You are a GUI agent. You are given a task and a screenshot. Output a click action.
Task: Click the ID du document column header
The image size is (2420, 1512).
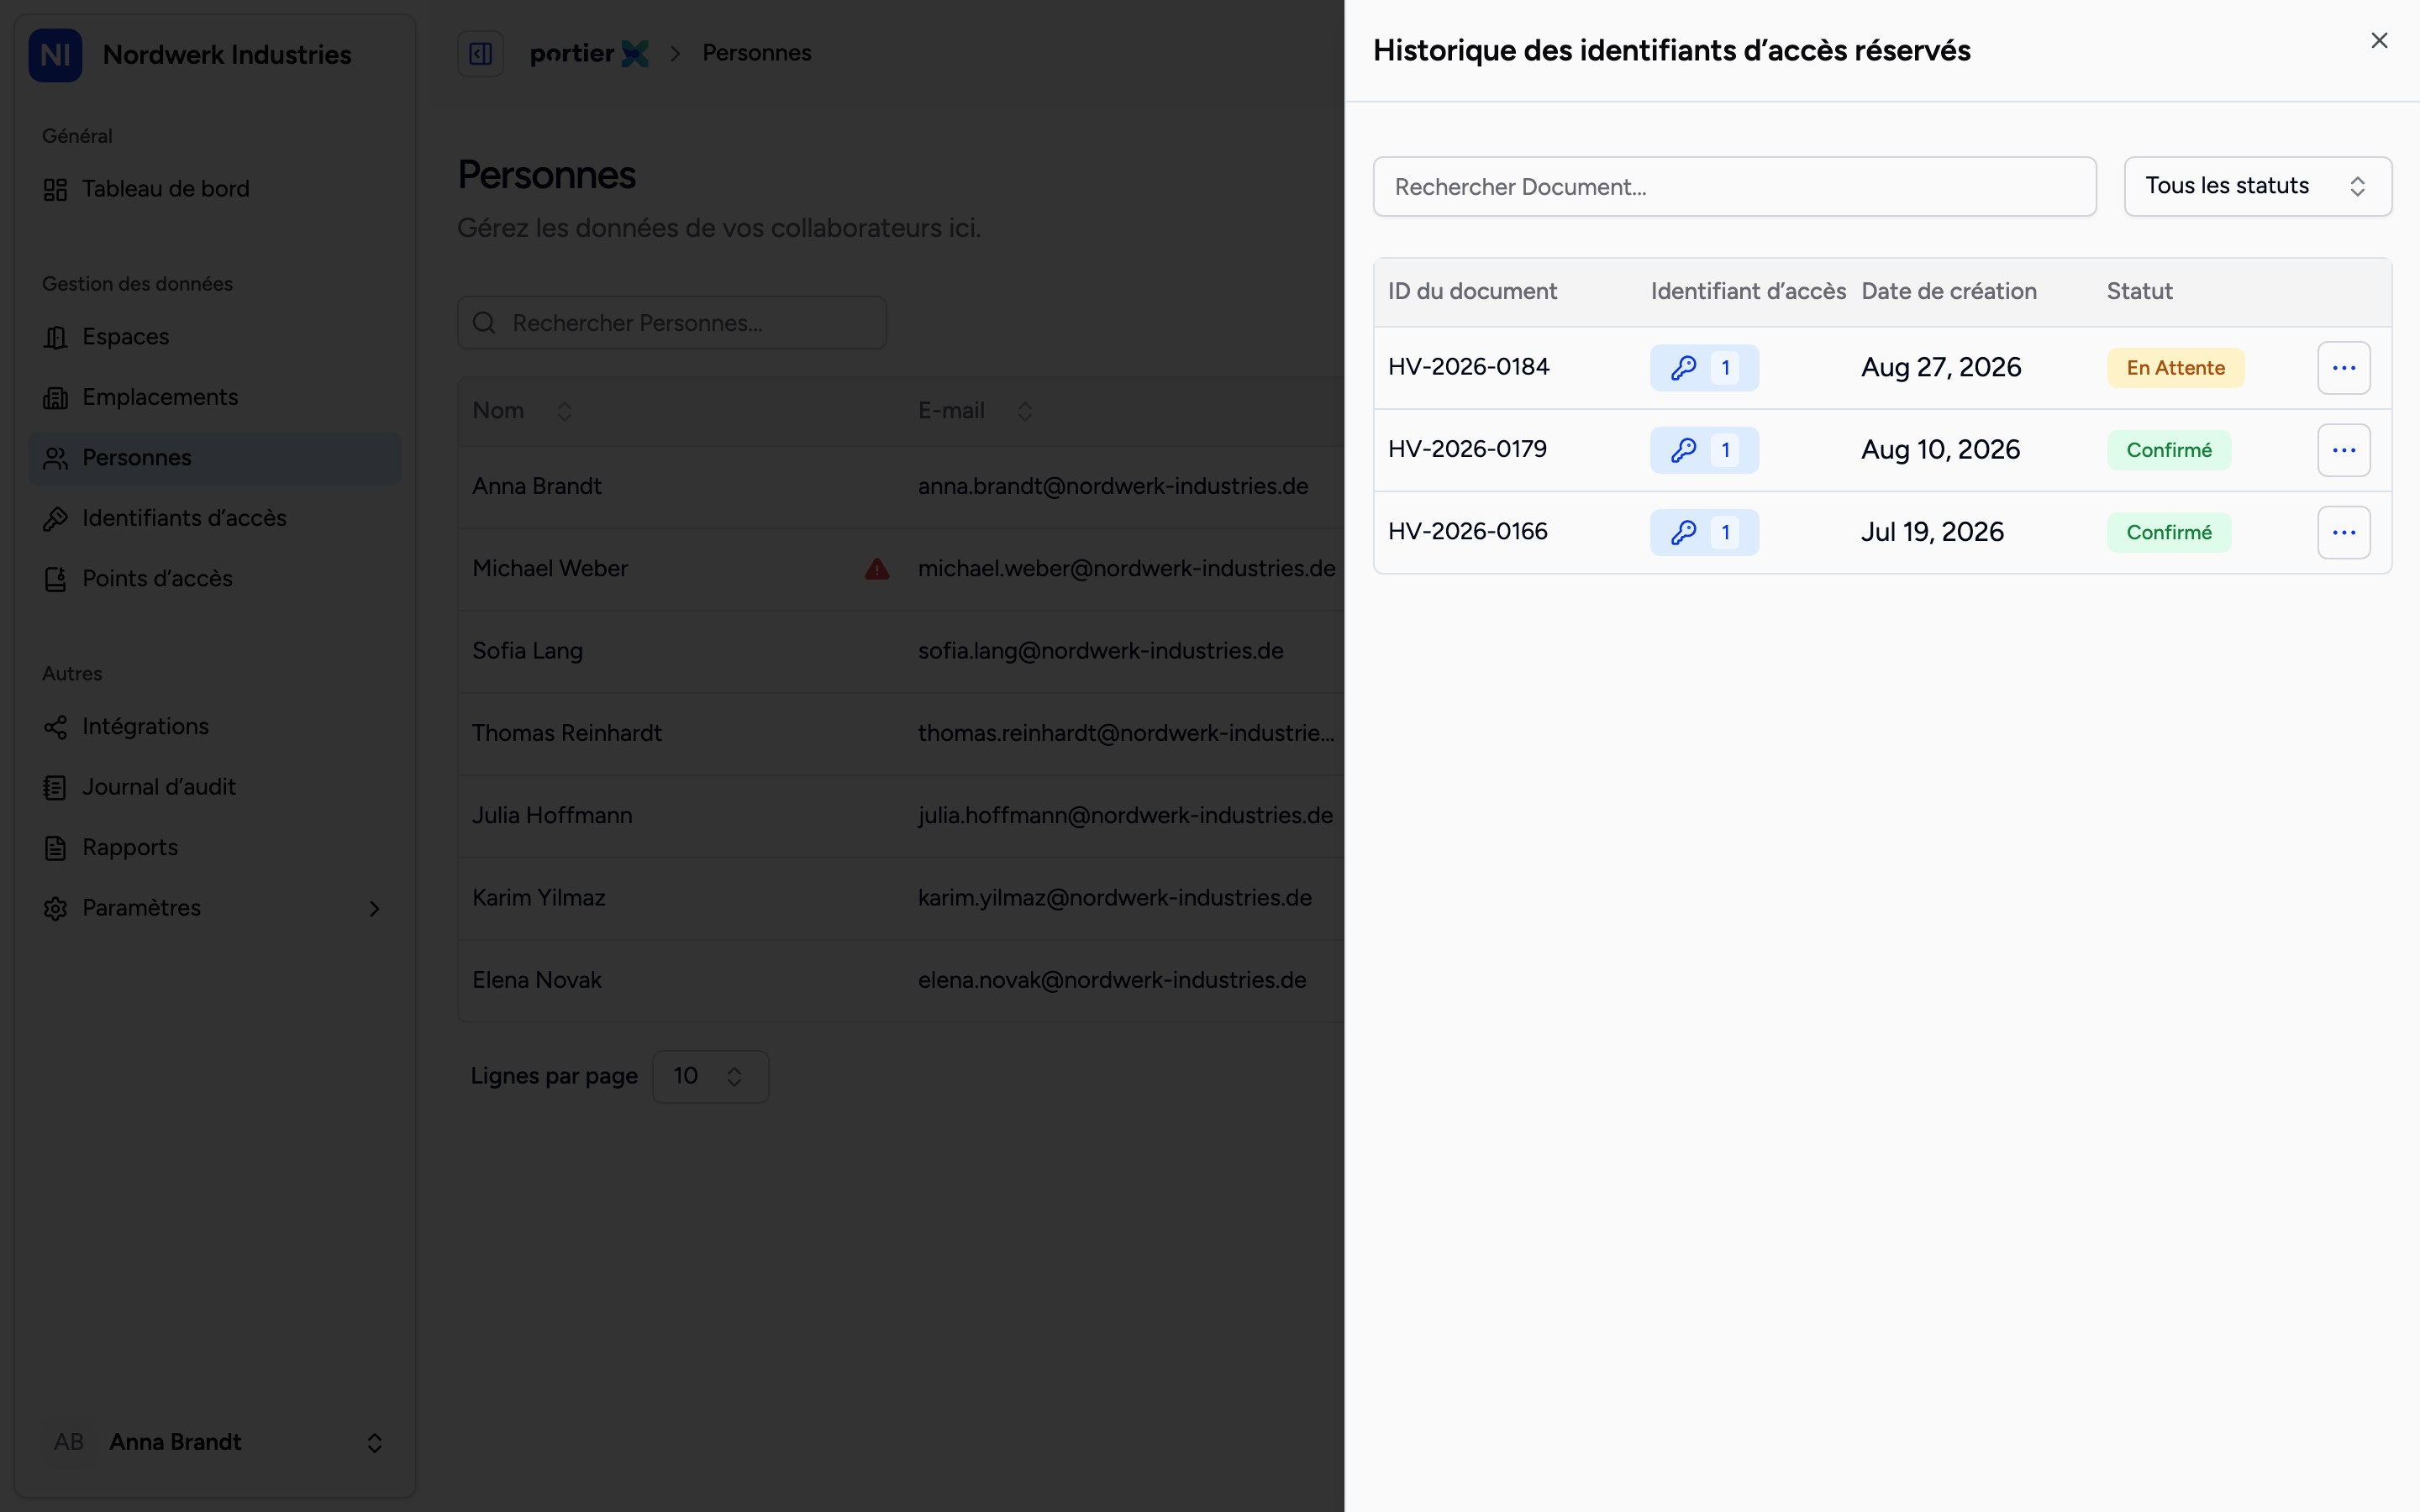click(x=1472, y=291)
